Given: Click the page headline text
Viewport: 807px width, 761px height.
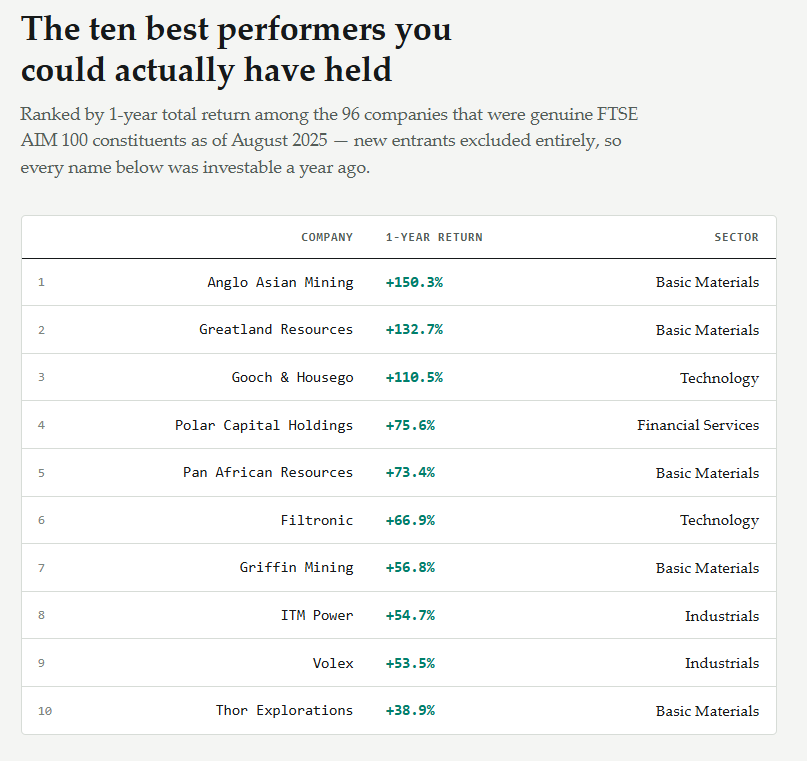Looking at the screenshot, I should tap(236, 49).
